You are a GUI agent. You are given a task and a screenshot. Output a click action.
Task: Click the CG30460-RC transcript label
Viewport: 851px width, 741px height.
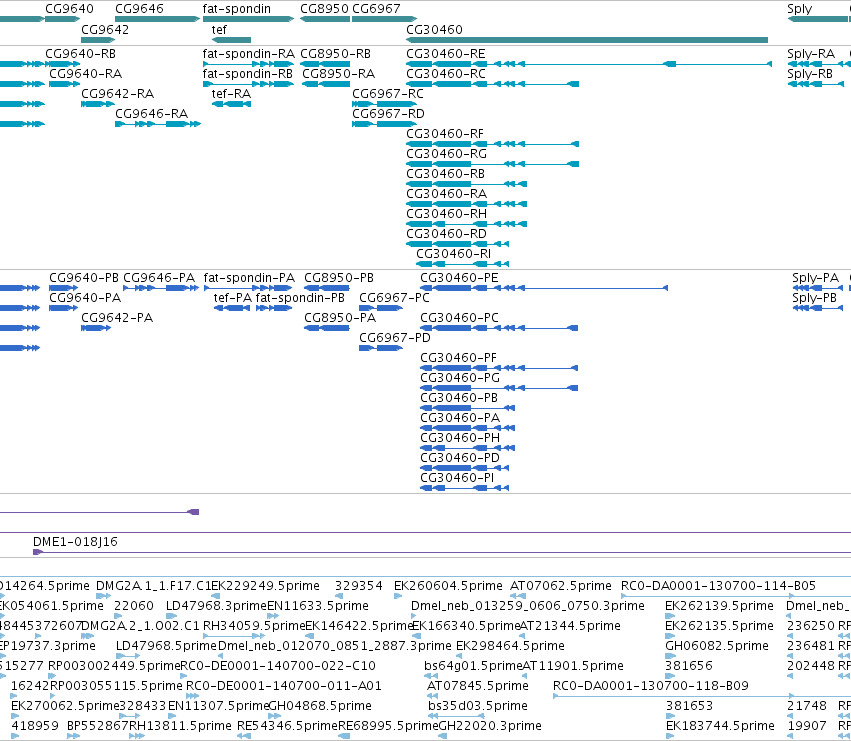point(446,74)
